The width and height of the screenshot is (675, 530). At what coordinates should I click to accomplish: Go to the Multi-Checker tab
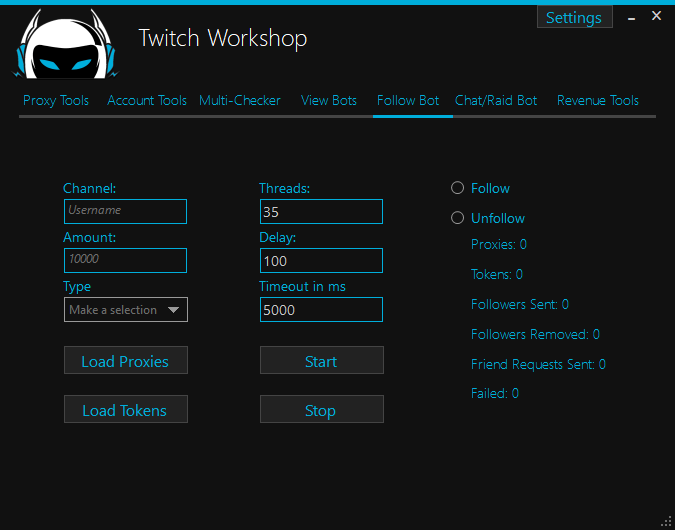click(240, 100)
